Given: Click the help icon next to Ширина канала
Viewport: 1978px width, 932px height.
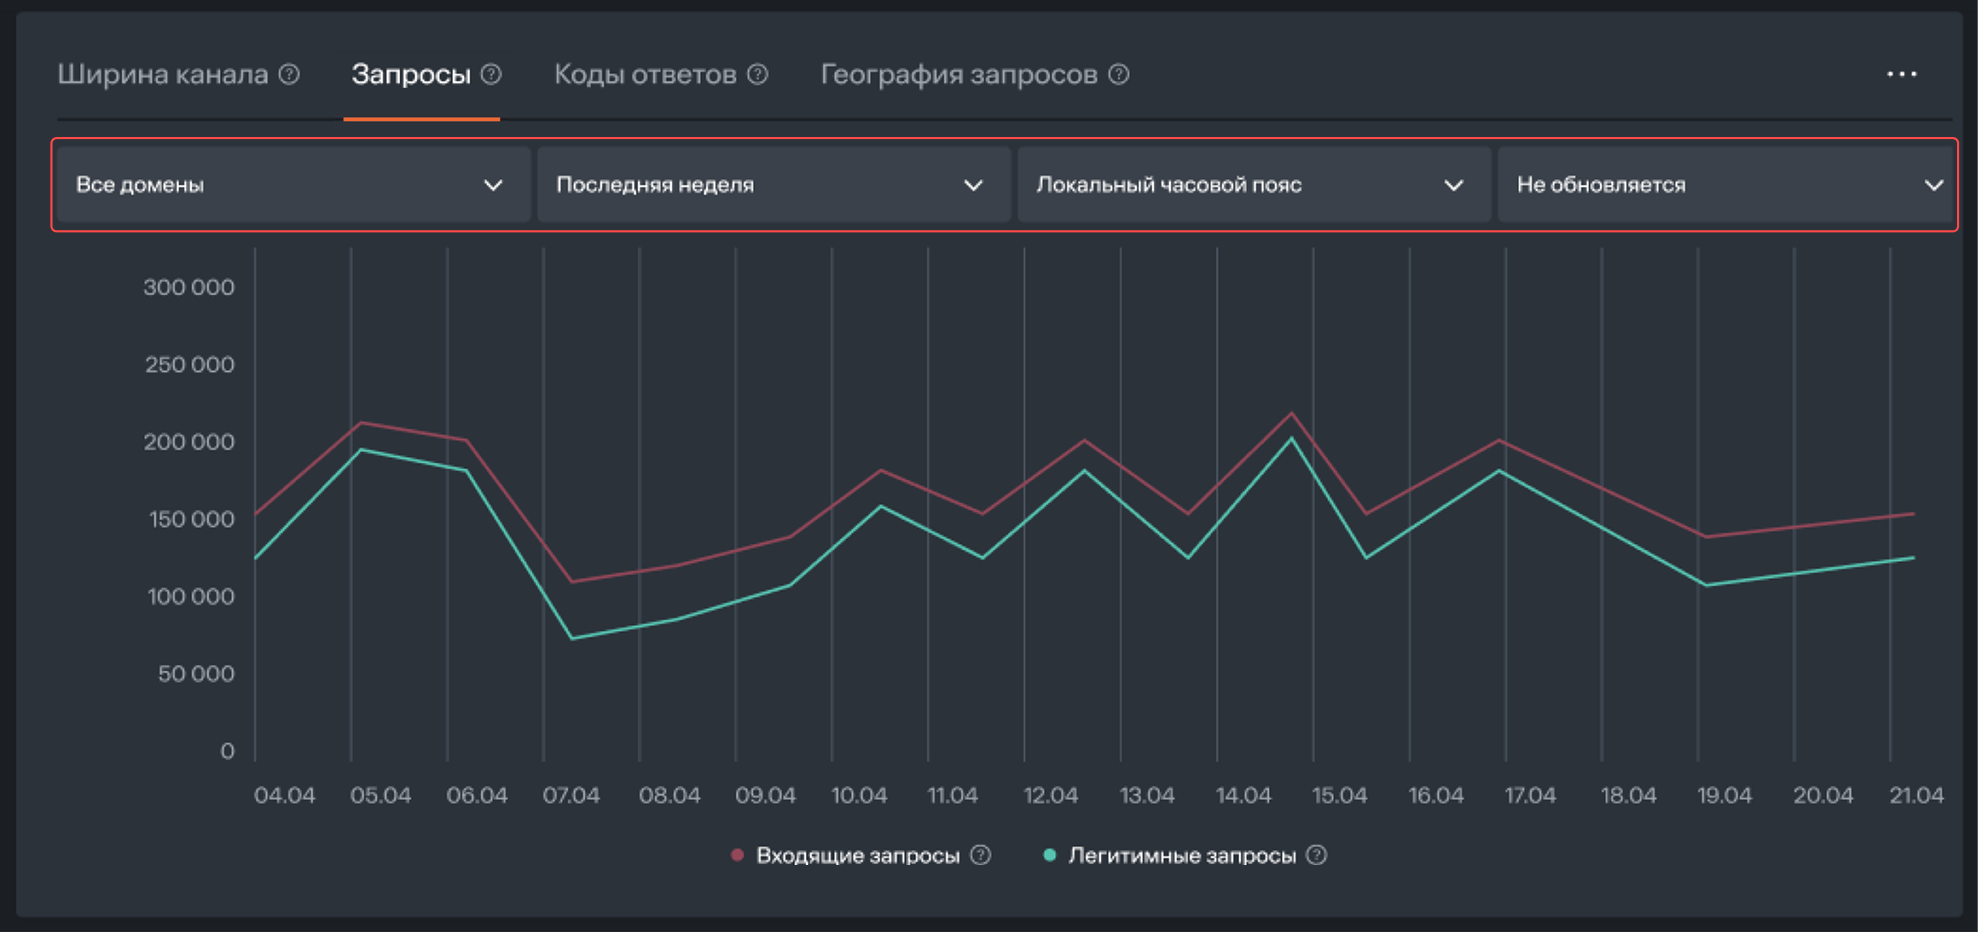Looking at the screenshot, I should (289, 72).
